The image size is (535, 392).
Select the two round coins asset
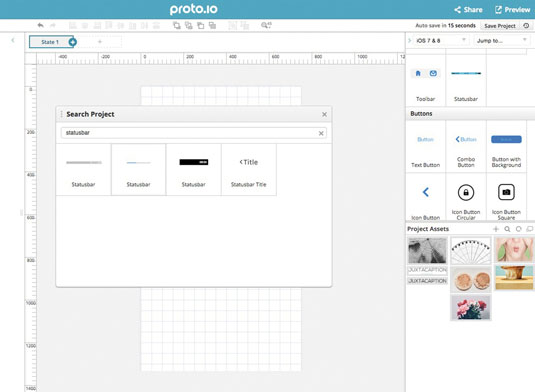tap(471, 279)
